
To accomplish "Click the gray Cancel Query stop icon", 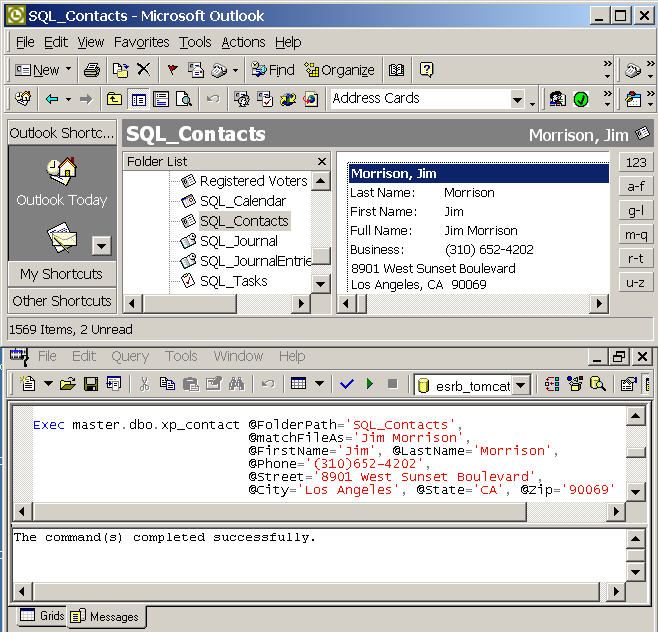I will click(x=392, y=384).
